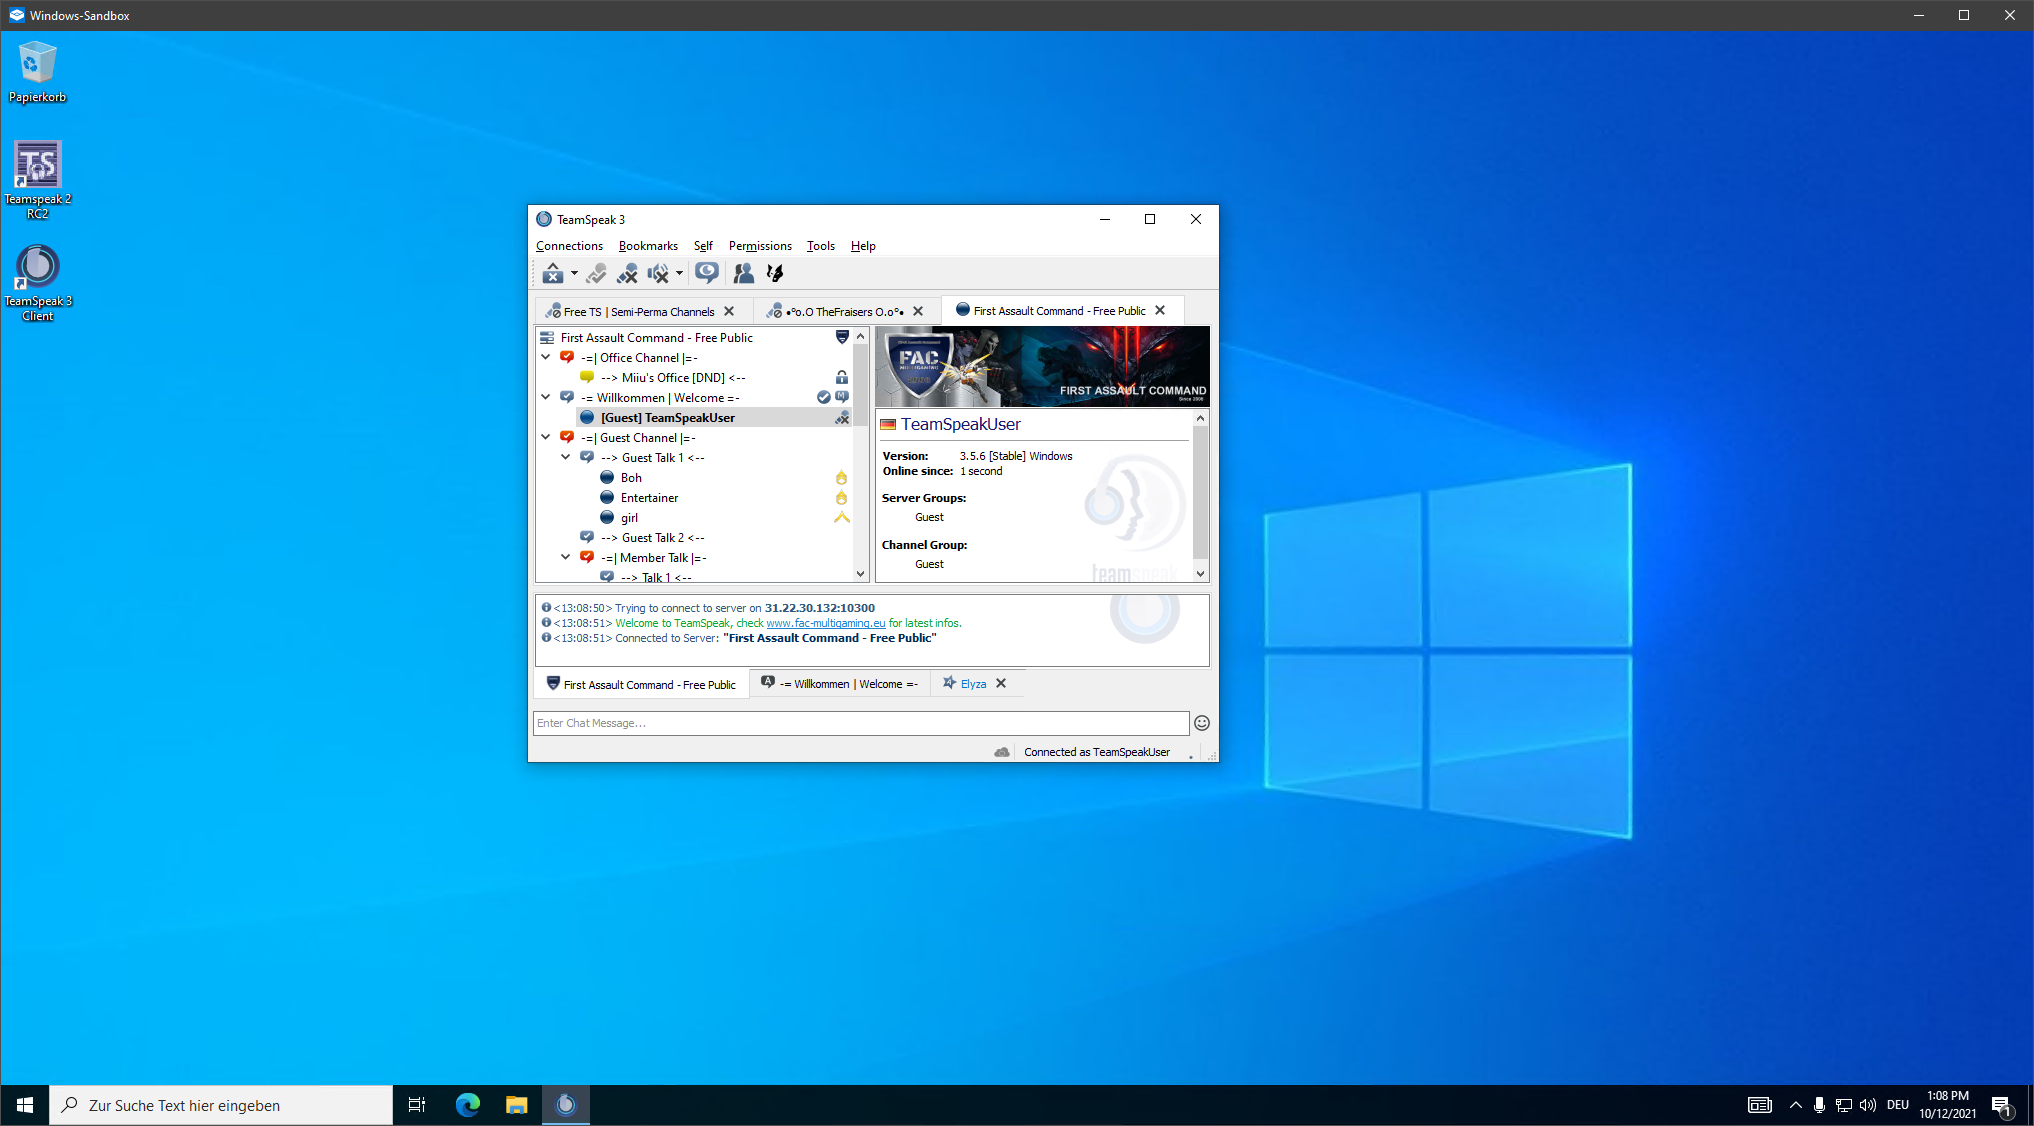Open the mute speakers dropdown arrow

tap(679, 273)
